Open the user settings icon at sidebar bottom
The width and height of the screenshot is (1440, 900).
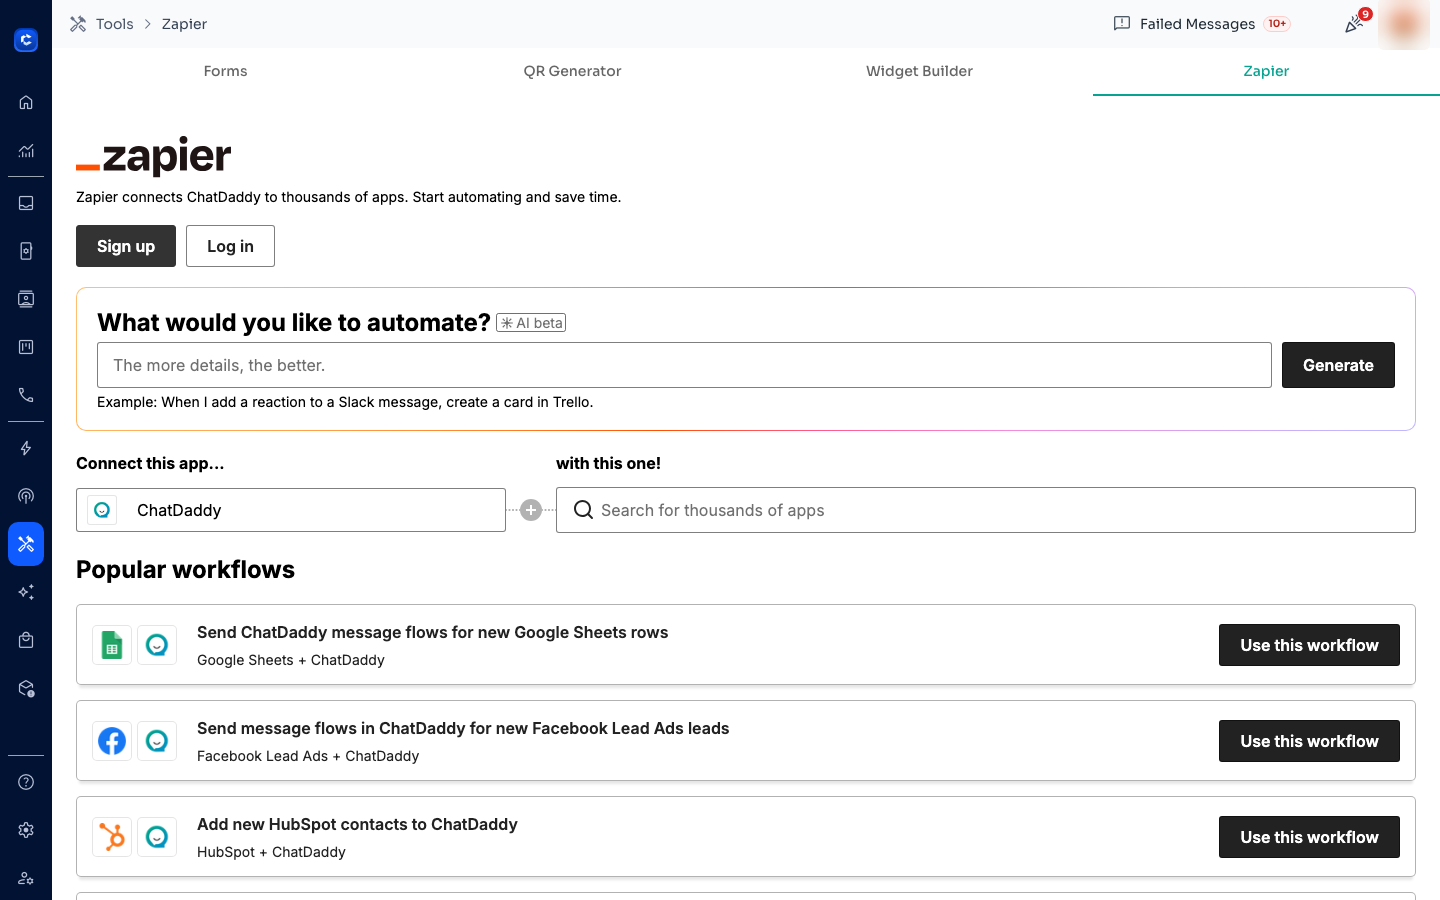point(26,878)
